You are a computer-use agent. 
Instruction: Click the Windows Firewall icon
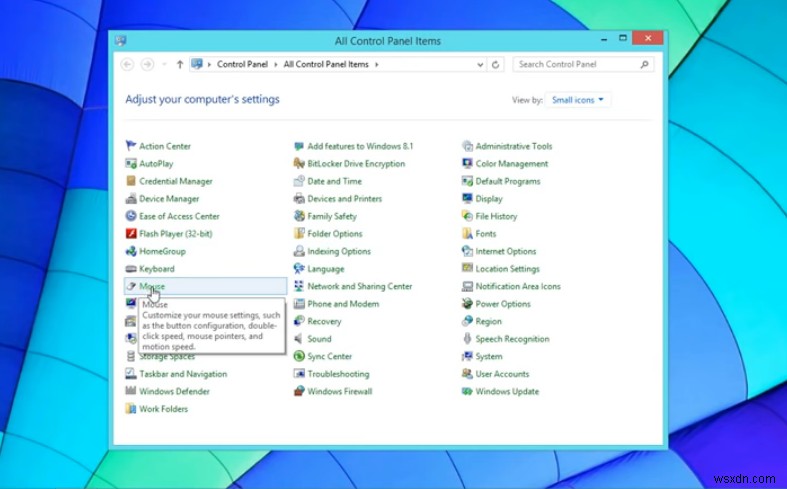pyautogui.click(x=299, y=391)
